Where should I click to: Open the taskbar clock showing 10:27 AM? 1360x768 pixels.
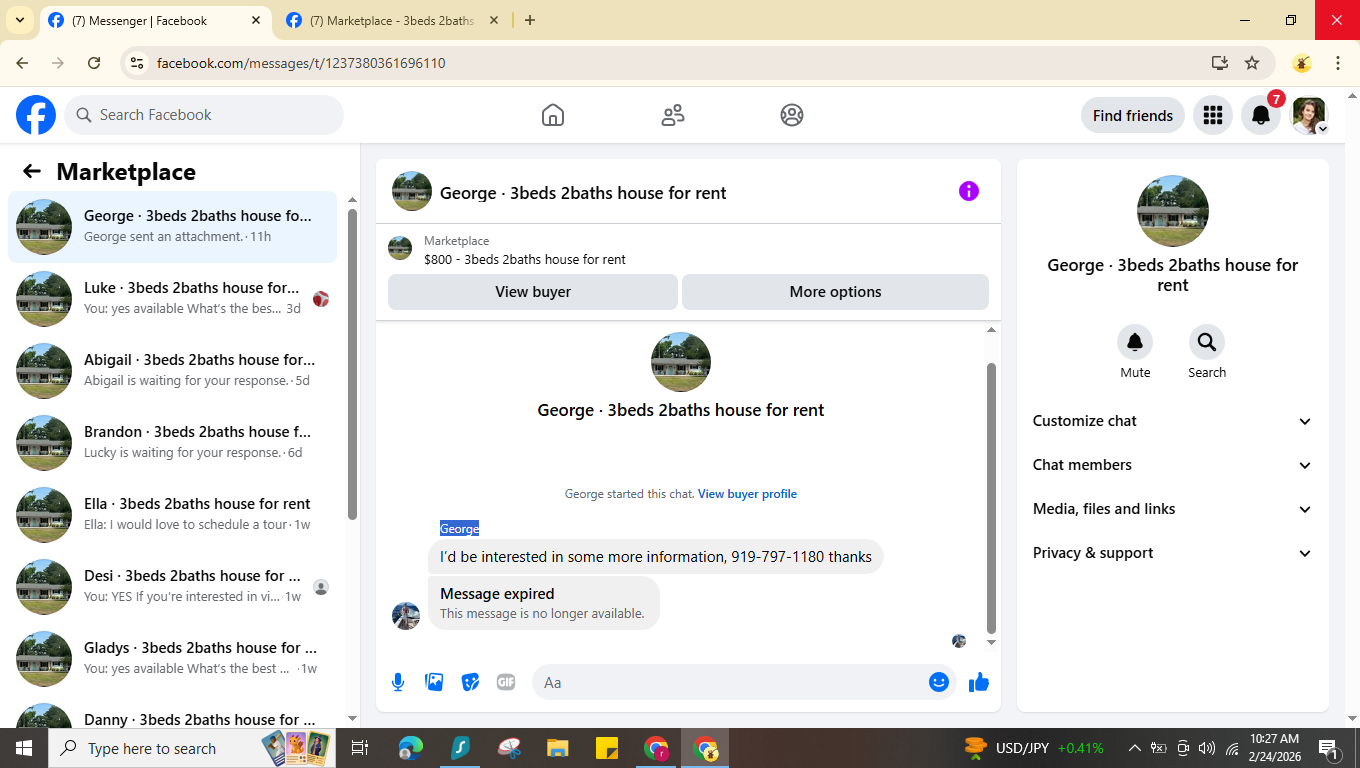point(1274,748)
